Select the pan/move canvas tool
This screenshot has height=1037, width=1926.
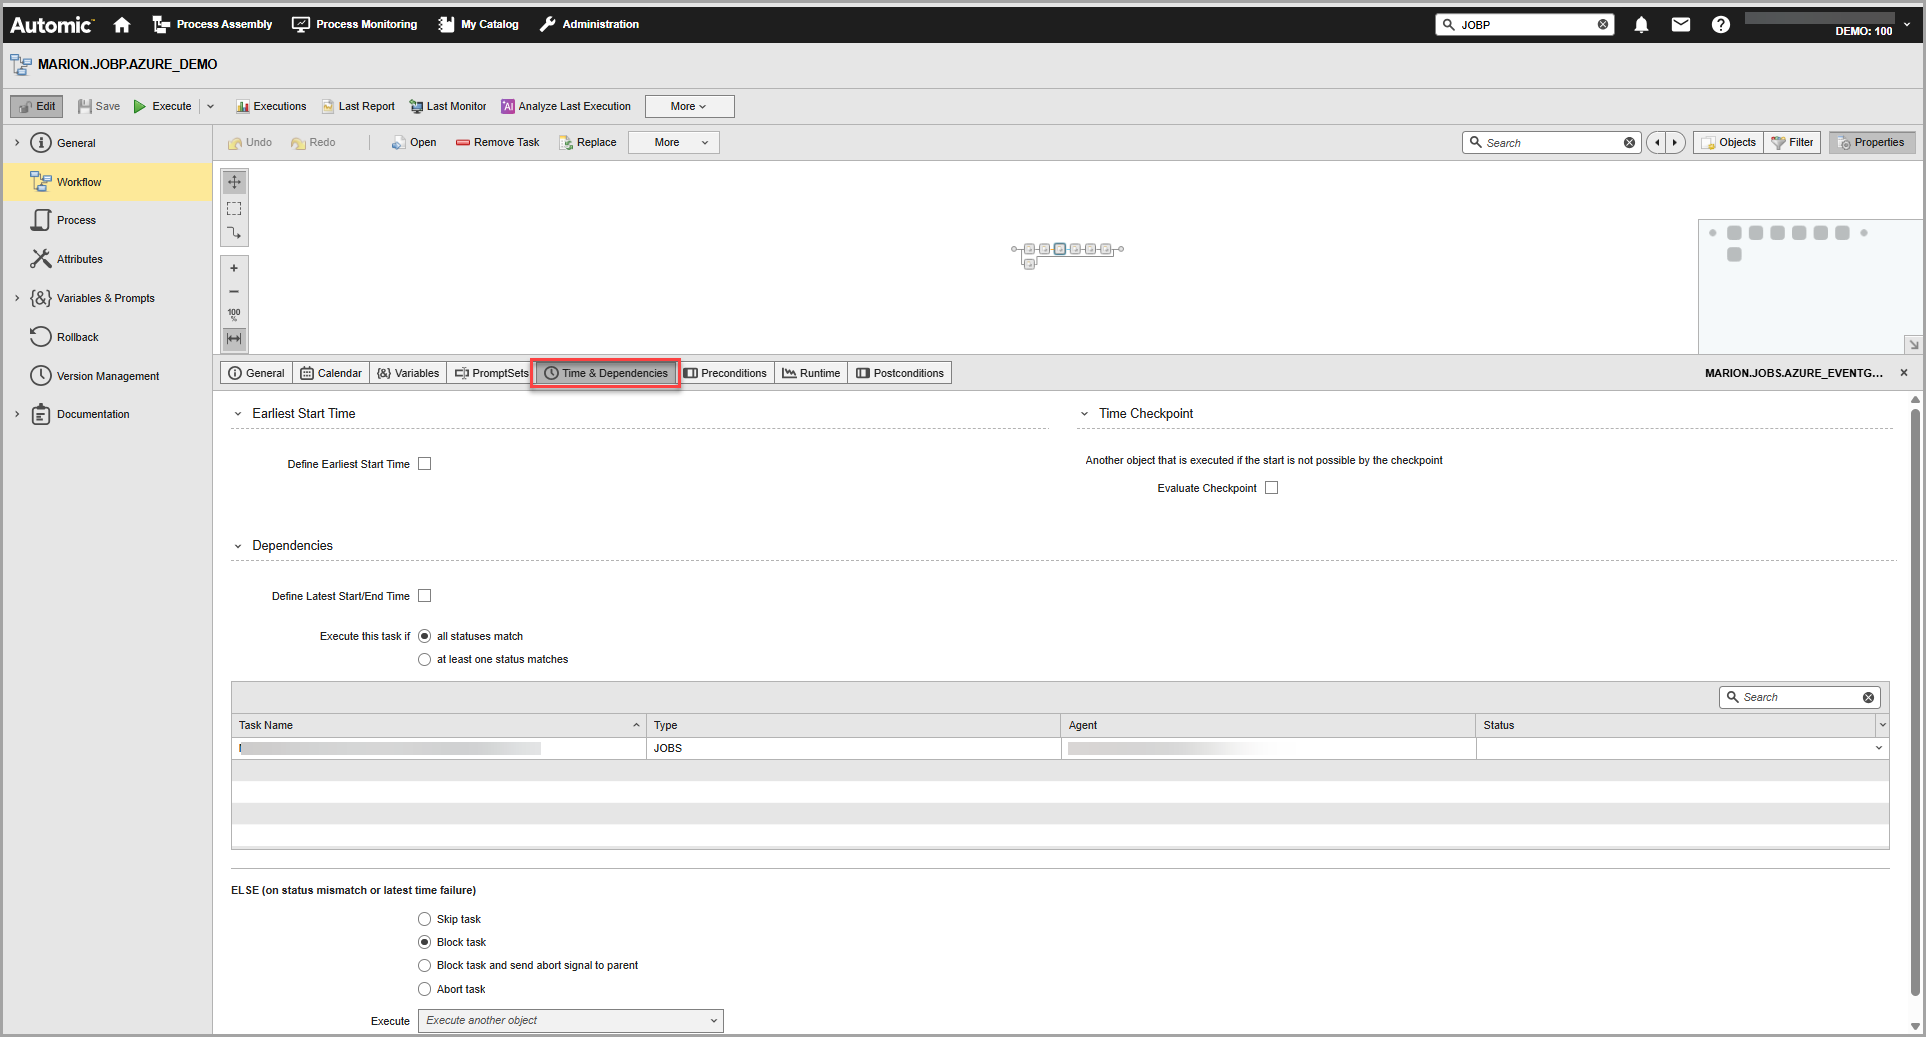click(234, 182)
